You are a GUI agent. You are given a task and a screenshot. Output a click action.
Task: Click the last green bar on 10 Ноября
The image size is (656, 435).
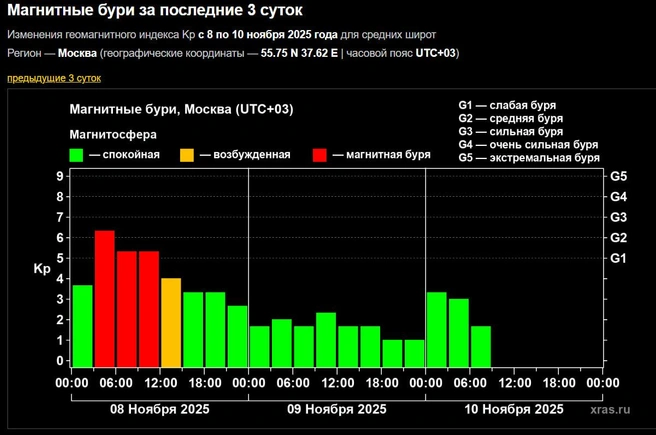(481, 347)
